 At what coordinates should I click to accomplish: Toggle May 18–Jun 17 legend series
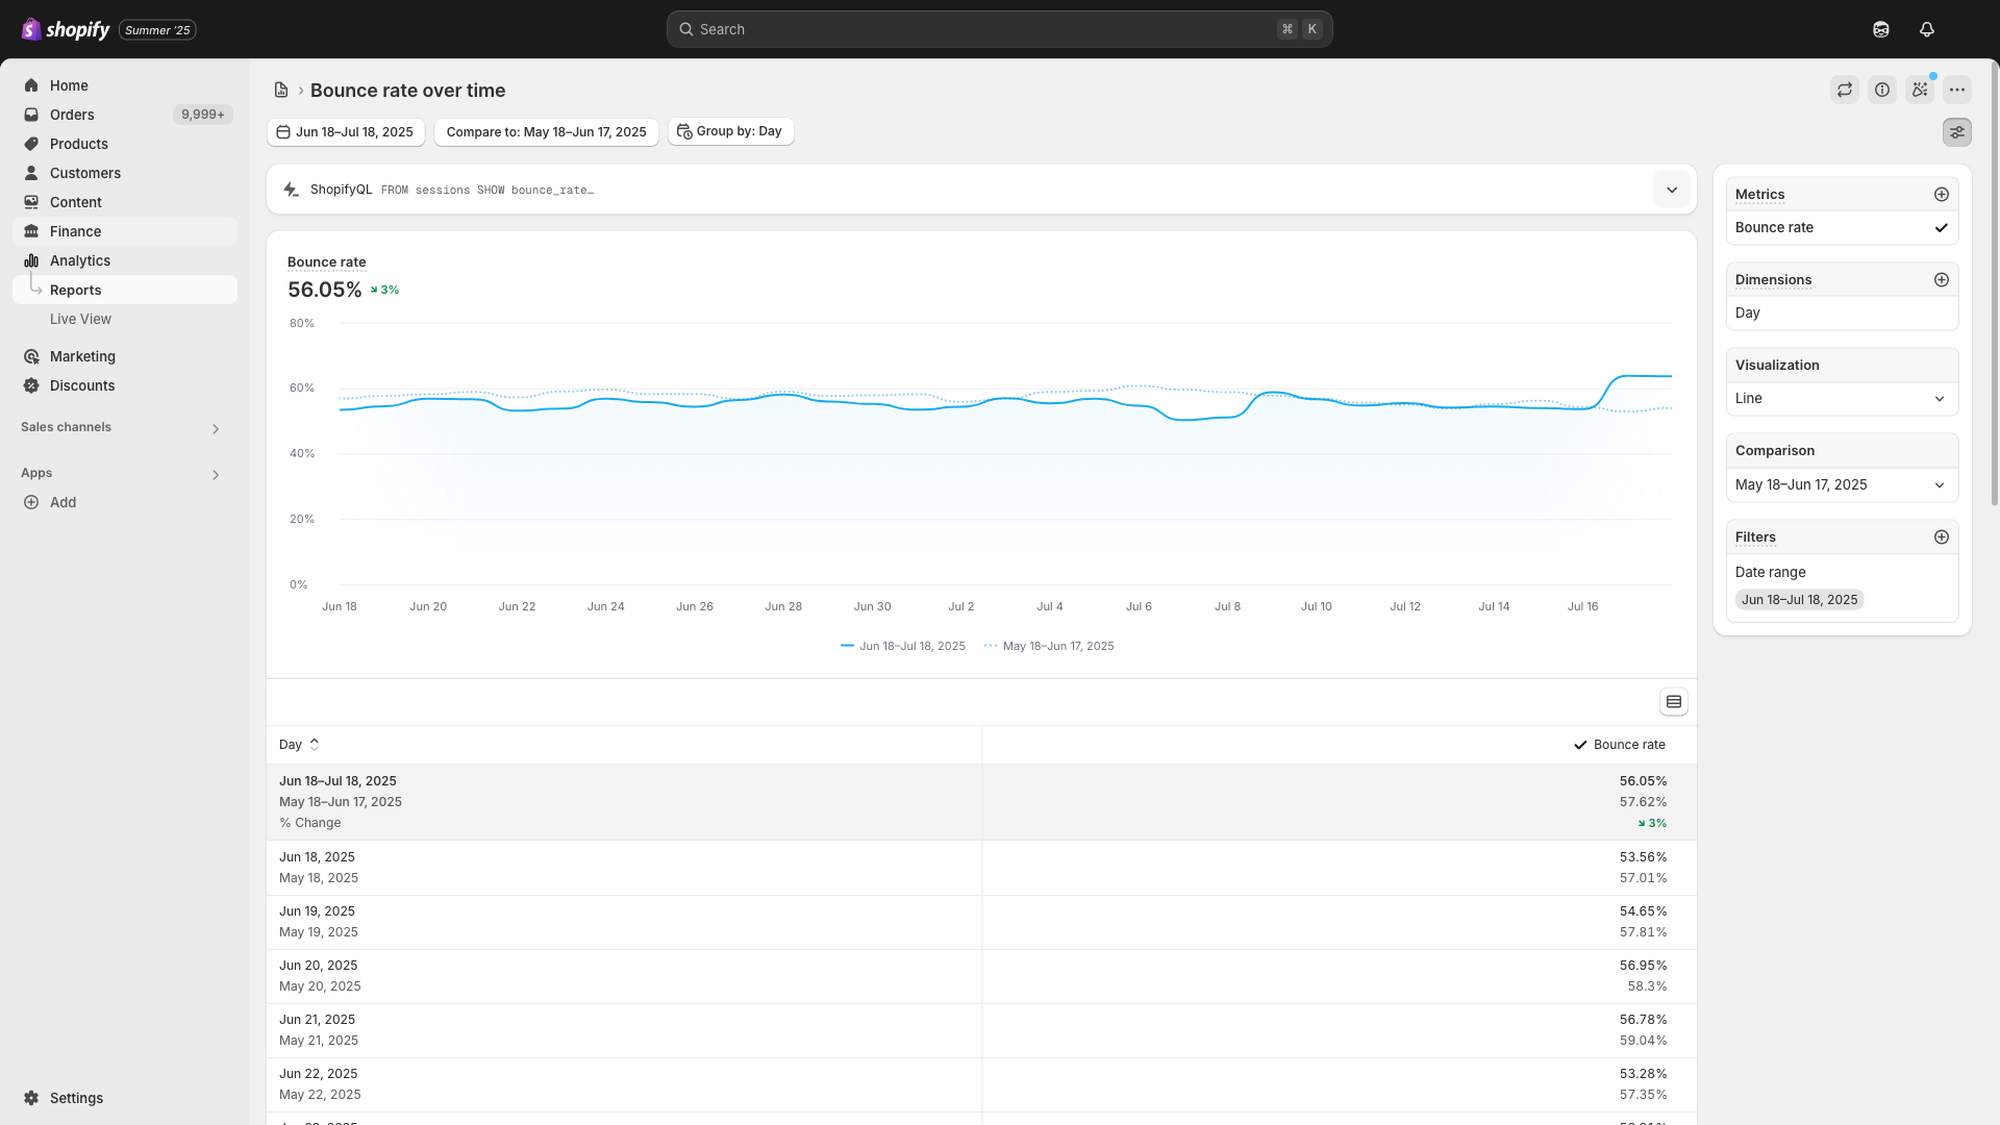click(x=1049, y=646)
